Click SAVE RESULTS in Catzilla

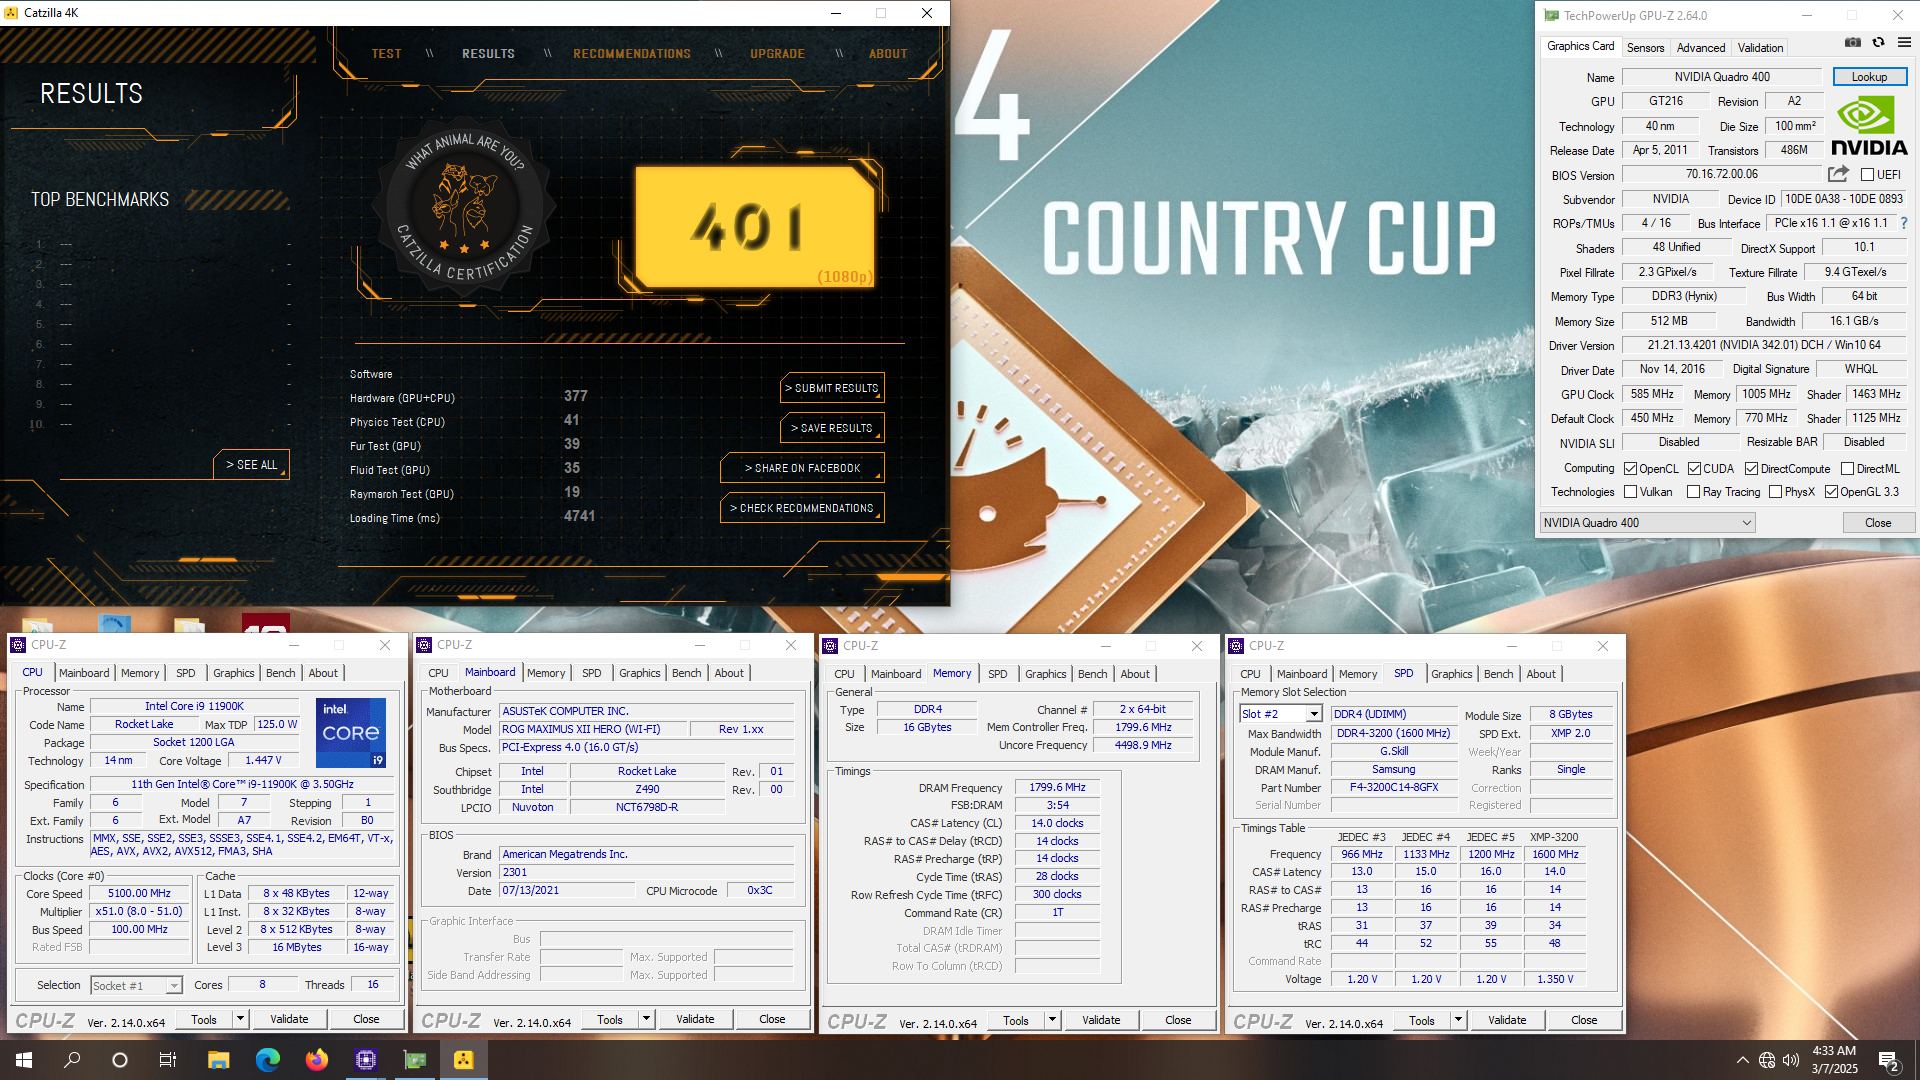pos(832,428)
